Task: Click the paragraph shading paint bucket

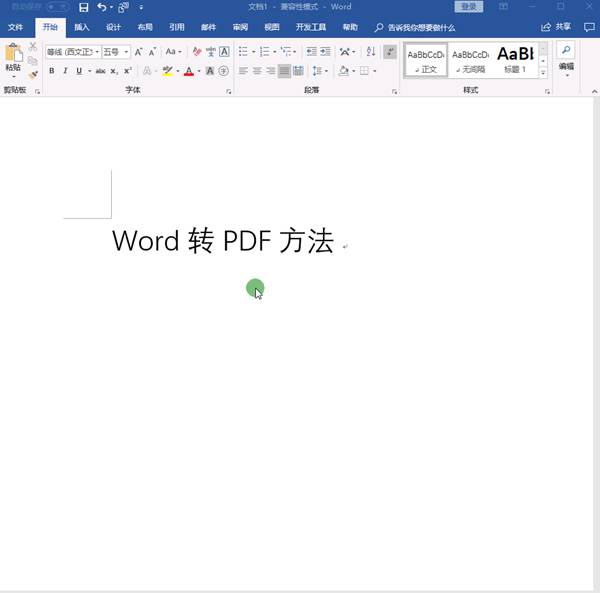Action: 344,71
